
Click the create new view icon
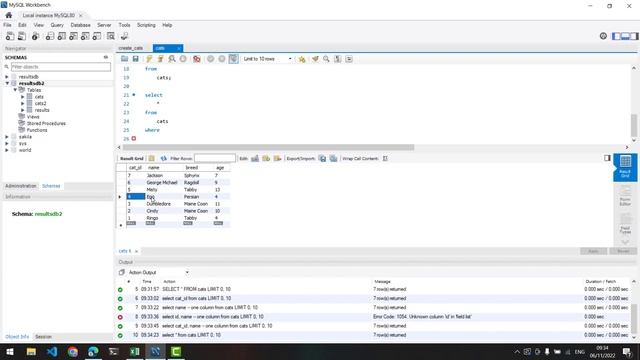pos(73,36)
